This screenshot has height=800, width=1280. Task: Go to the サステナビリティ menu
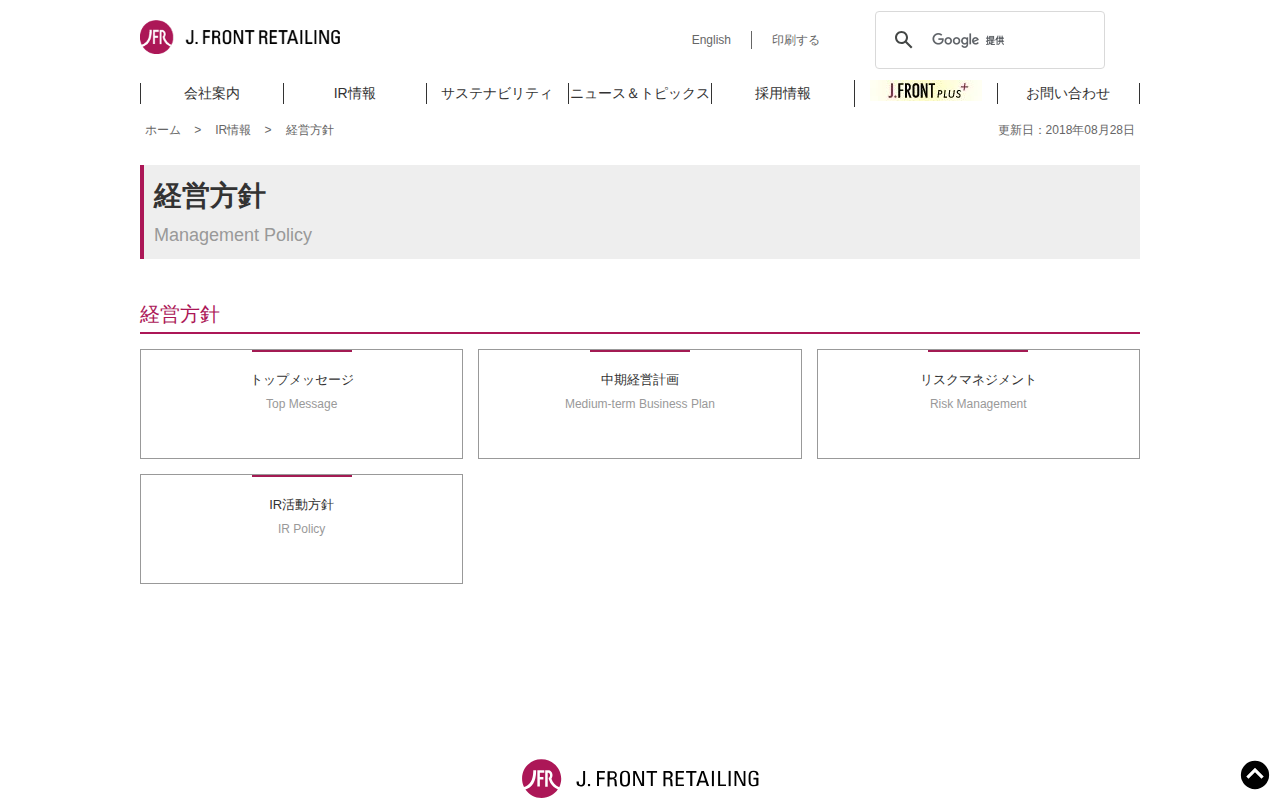497,93
